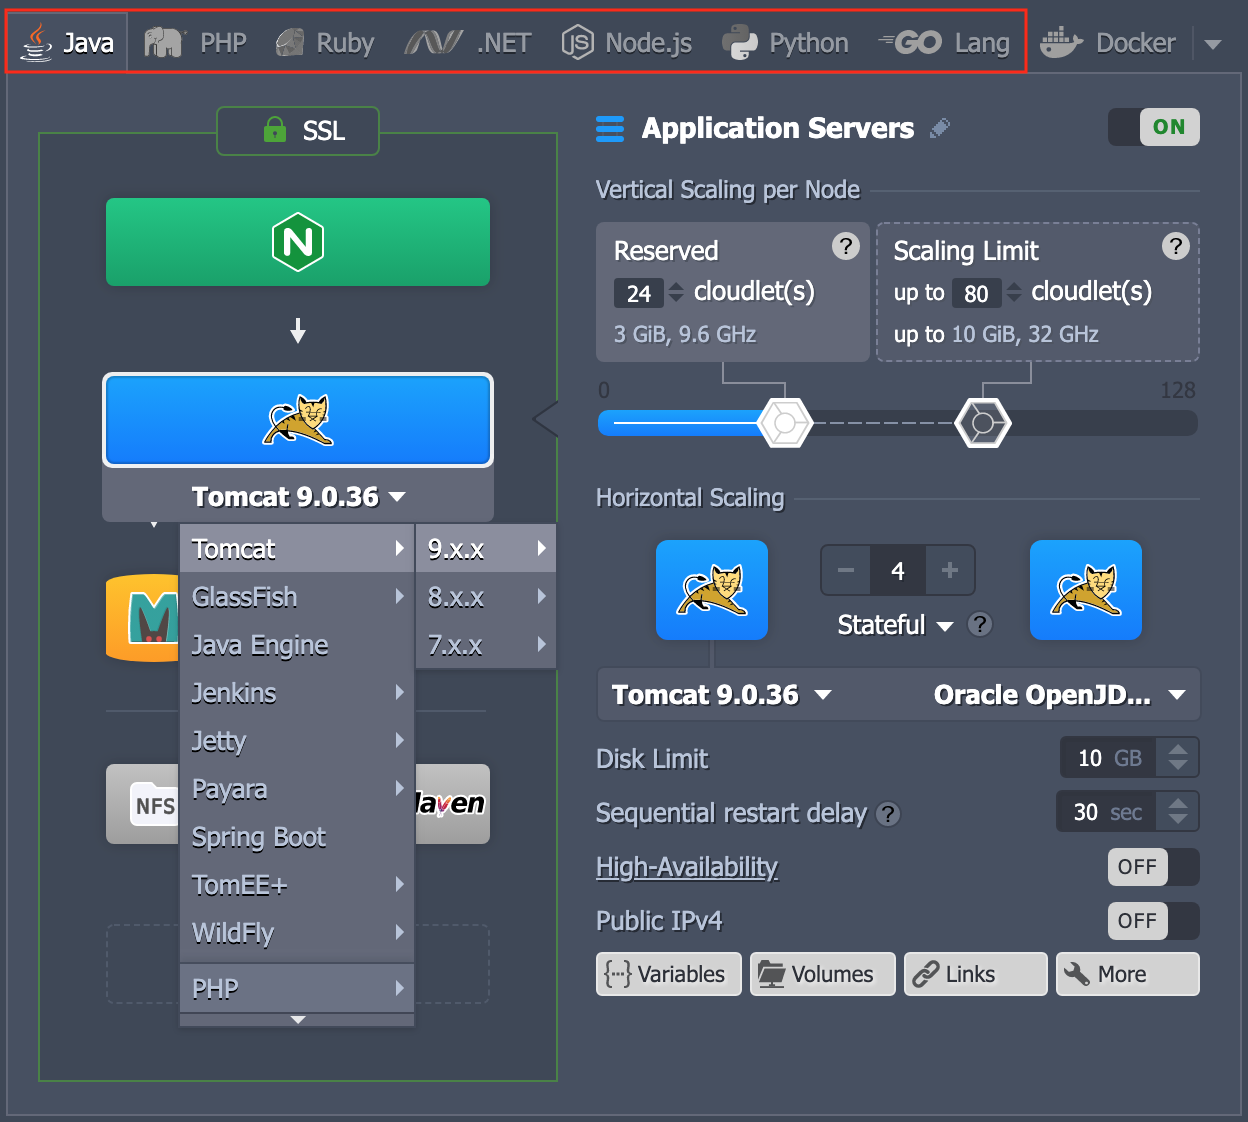
Task: Expand the 7.x.x version submenu
Action: click(486, 644)
